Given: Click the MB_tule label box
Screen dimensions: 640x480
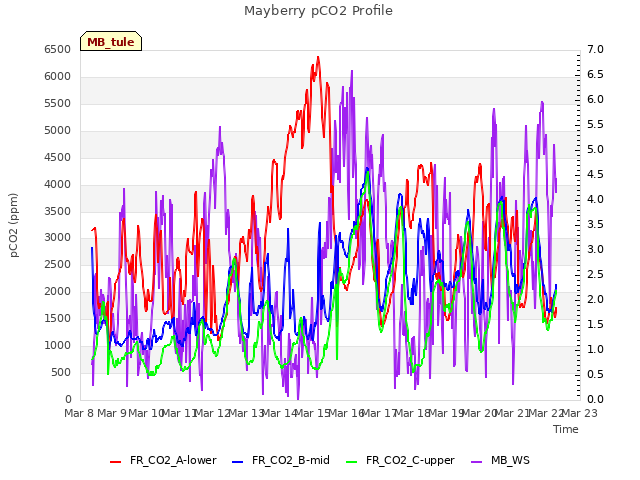Looking at the screenshot, I should (x=111, y=41).
